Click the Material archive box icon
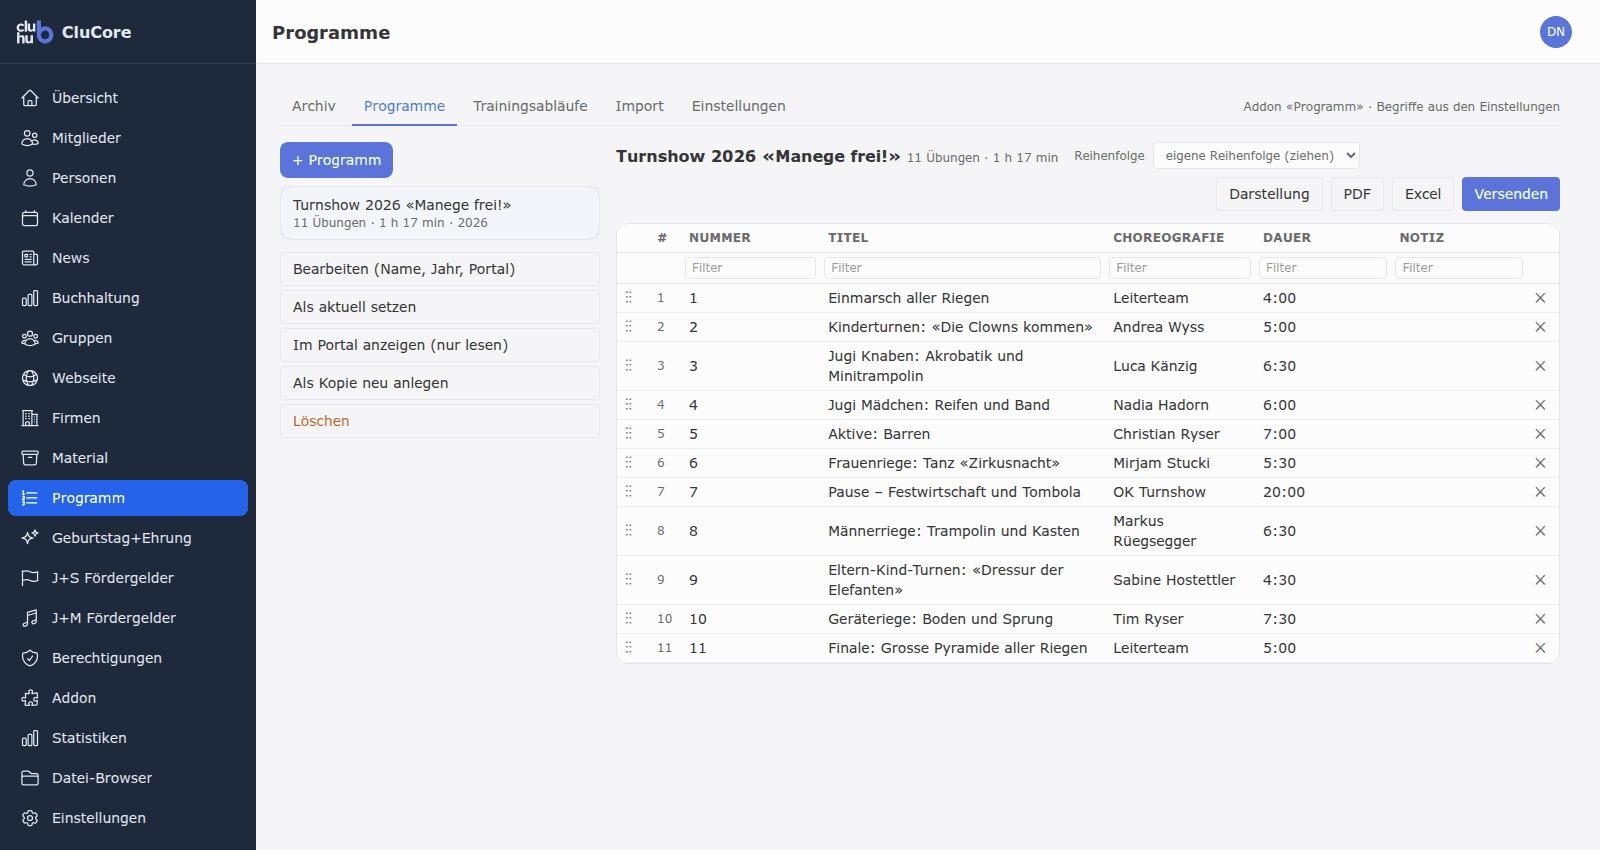Viewport: 1600px width, 850px height. pyautogui.click(x=30, y=458)
